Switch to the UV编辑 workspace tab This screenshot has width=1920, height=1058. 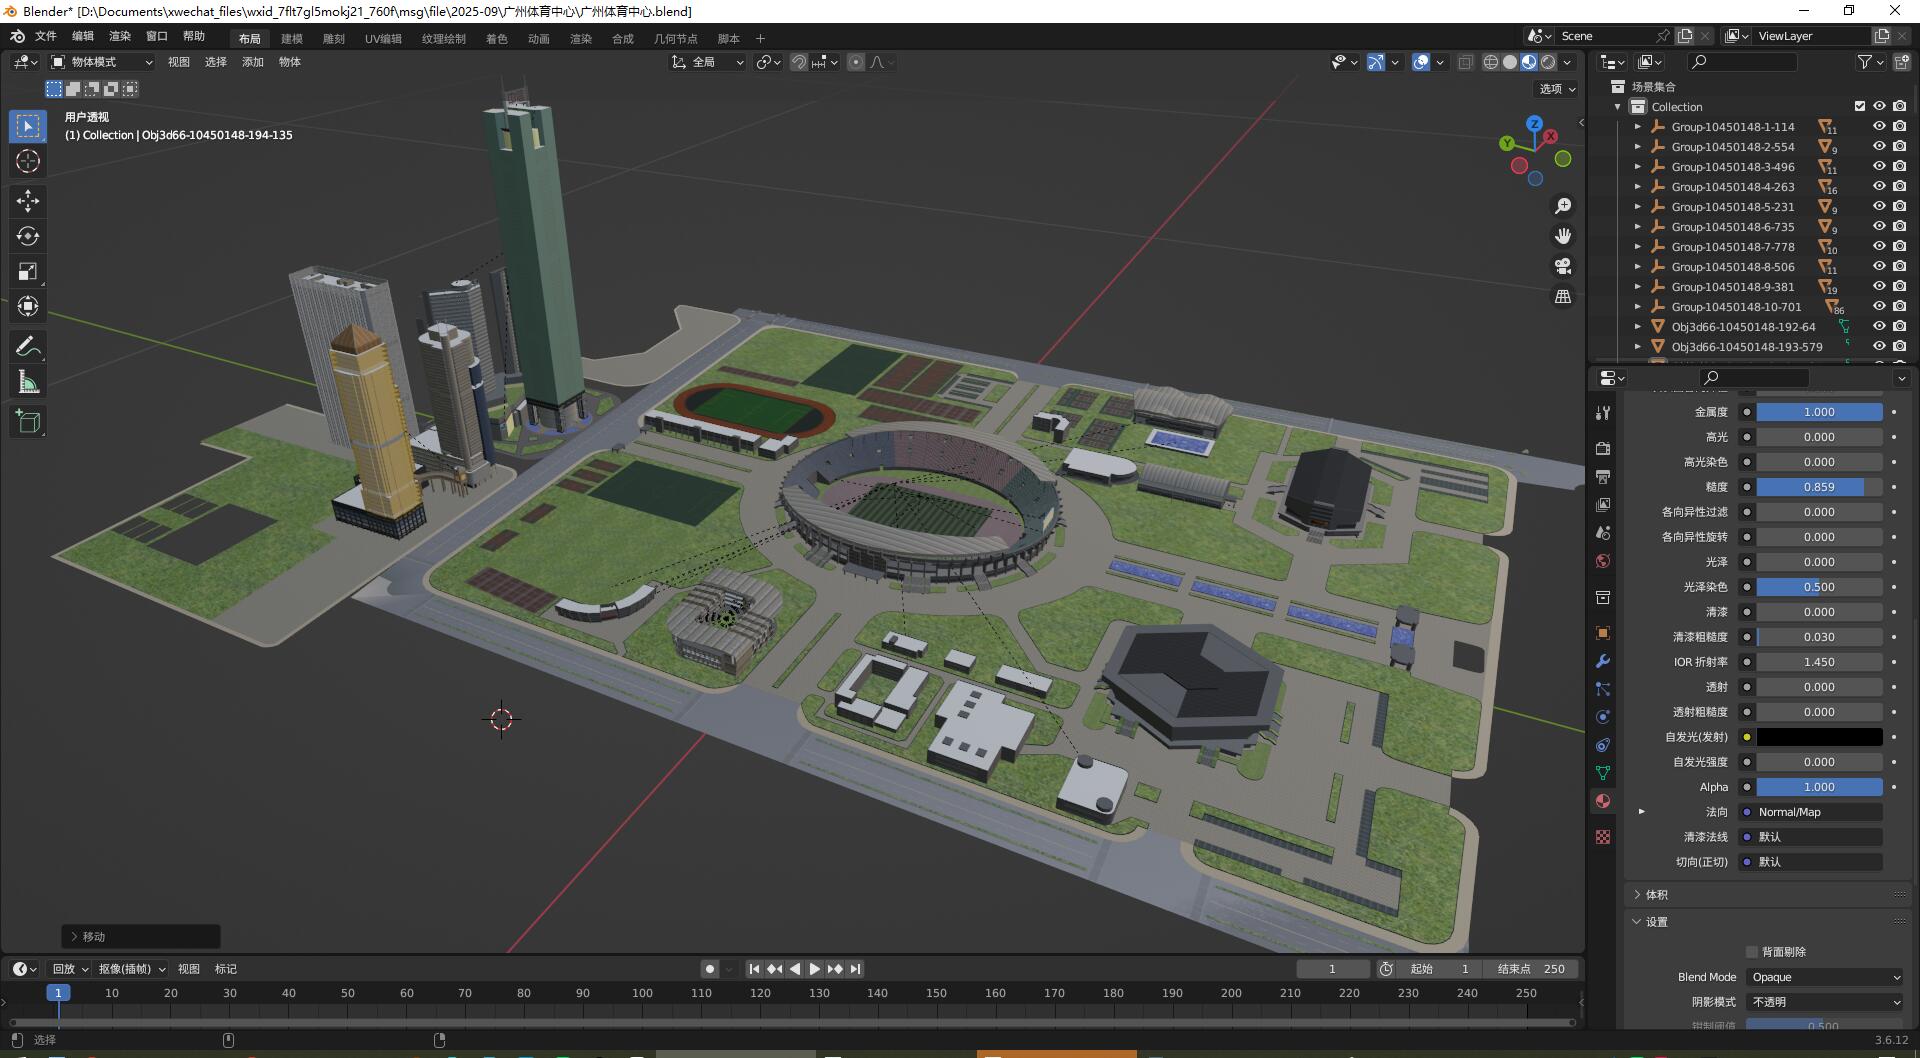pyautogui.click(x=383, y=39)
